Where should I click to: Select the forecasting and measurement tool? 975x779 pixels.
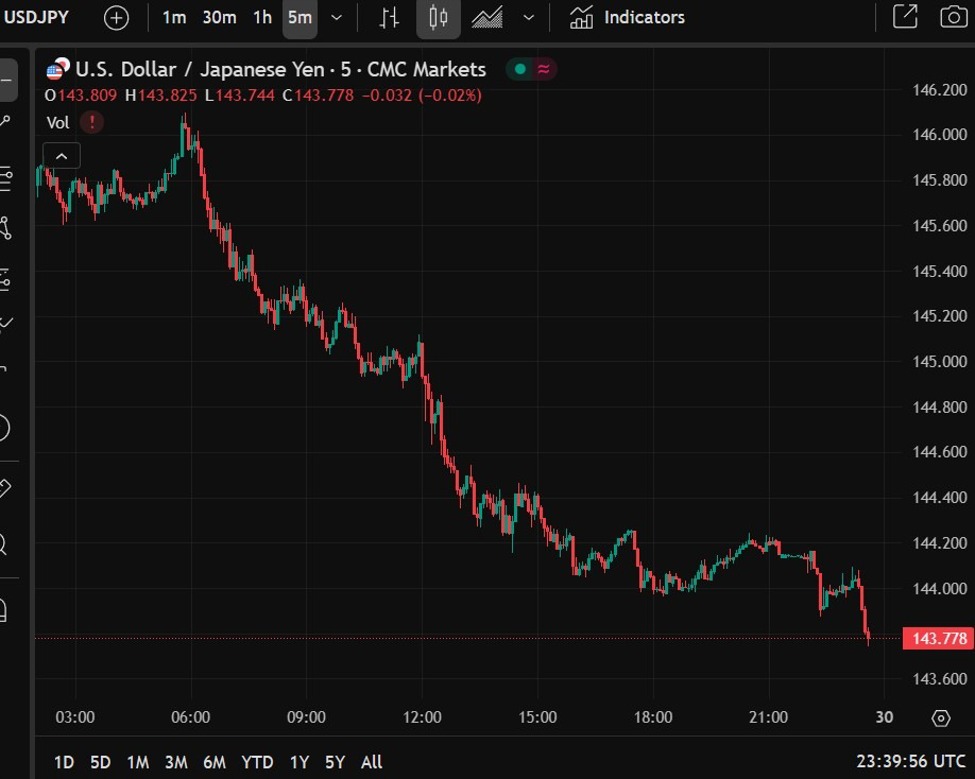click(6, 280)
